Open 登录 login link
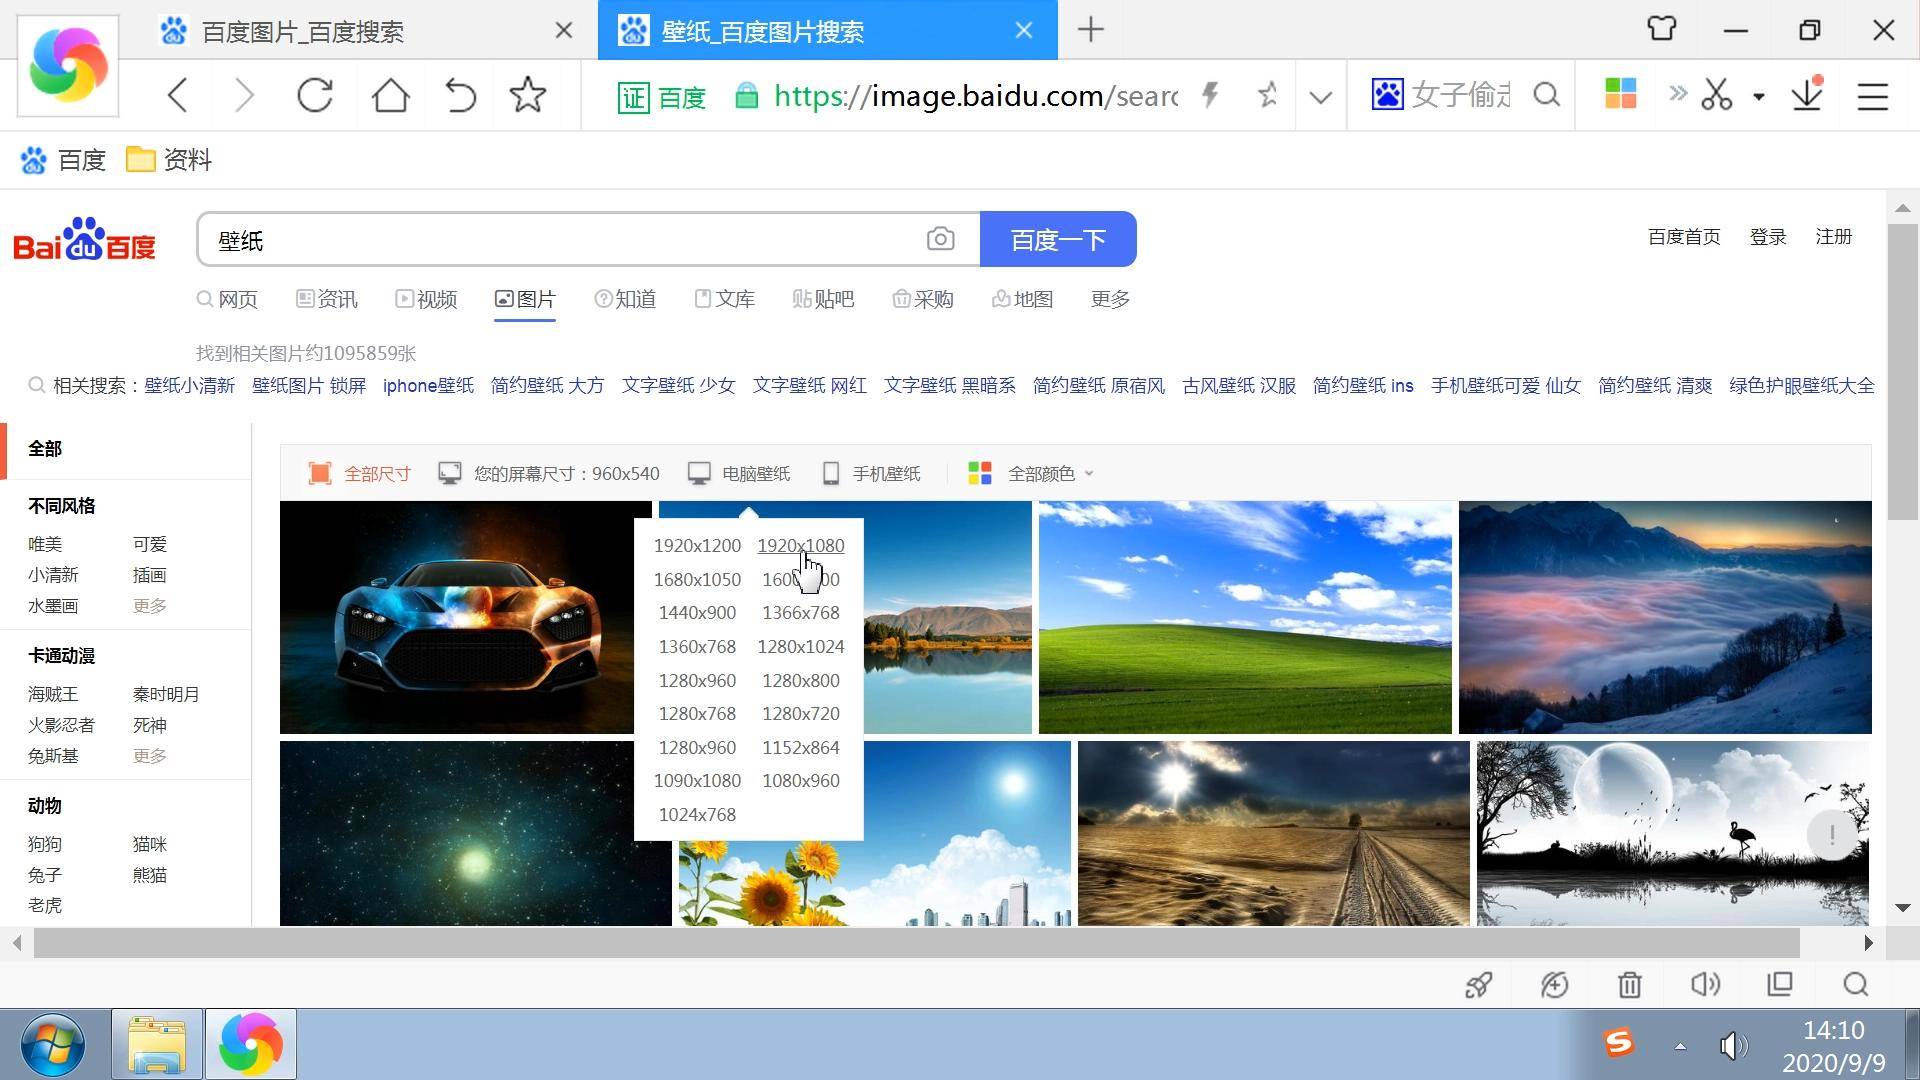Image resolution: width=1920 pixels, height=1080 pixels. [x=1768, y=237]
